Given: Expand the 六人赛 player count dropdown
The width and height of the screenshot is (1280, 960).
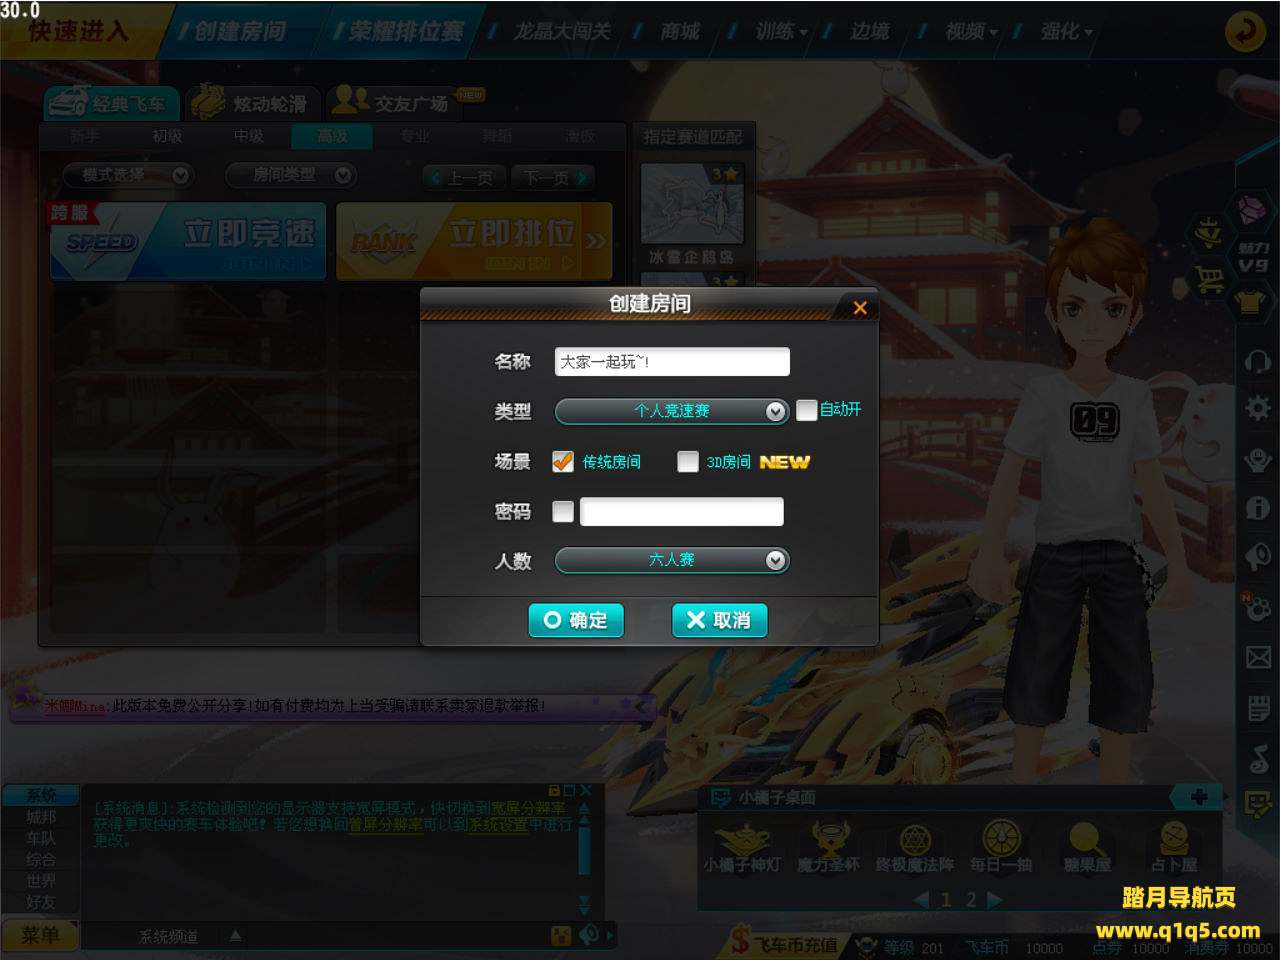Looking at the screenshot, I should [672, 560].
